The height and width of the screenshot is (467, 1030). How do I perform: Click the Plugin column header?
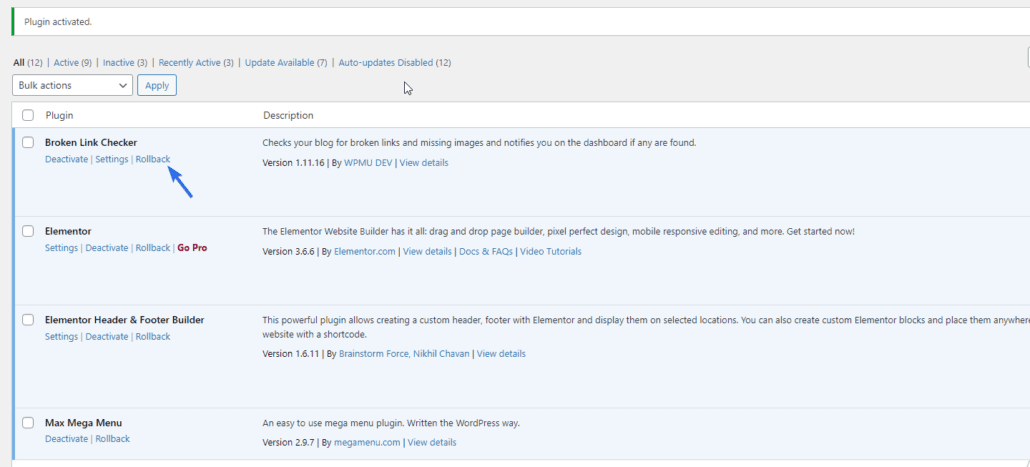[59, 116]
